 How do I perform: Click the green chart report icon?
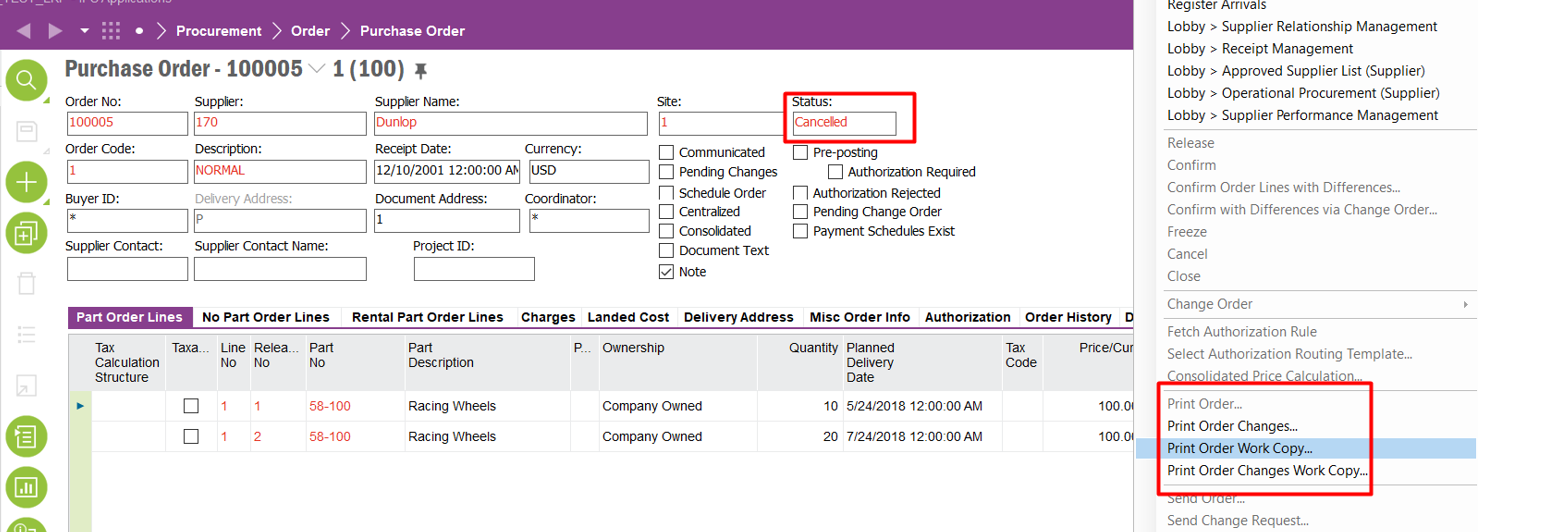click(x=26, y=488)
